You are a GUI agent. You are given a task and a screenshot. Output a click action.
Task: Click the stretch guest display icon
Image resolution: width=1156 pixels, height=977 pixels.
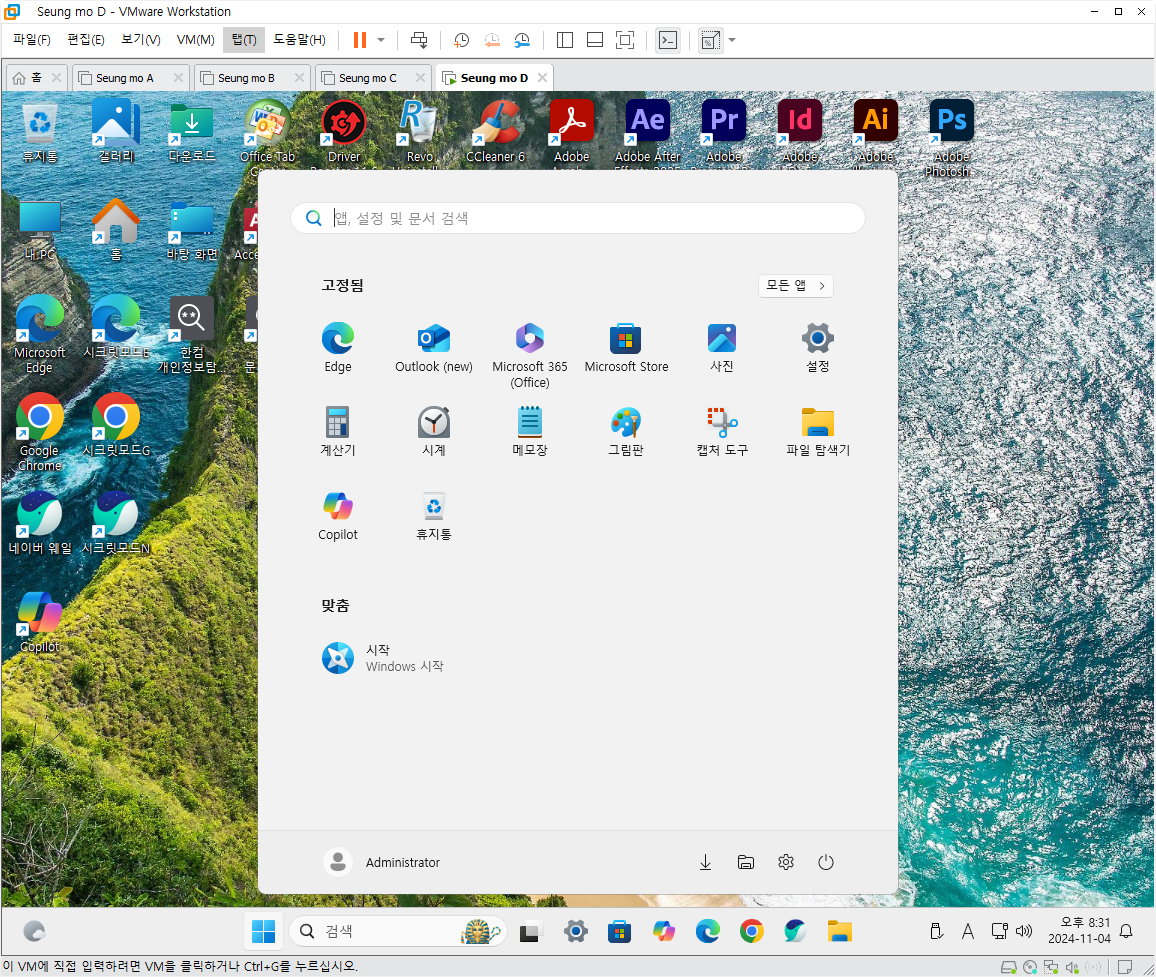711,40
